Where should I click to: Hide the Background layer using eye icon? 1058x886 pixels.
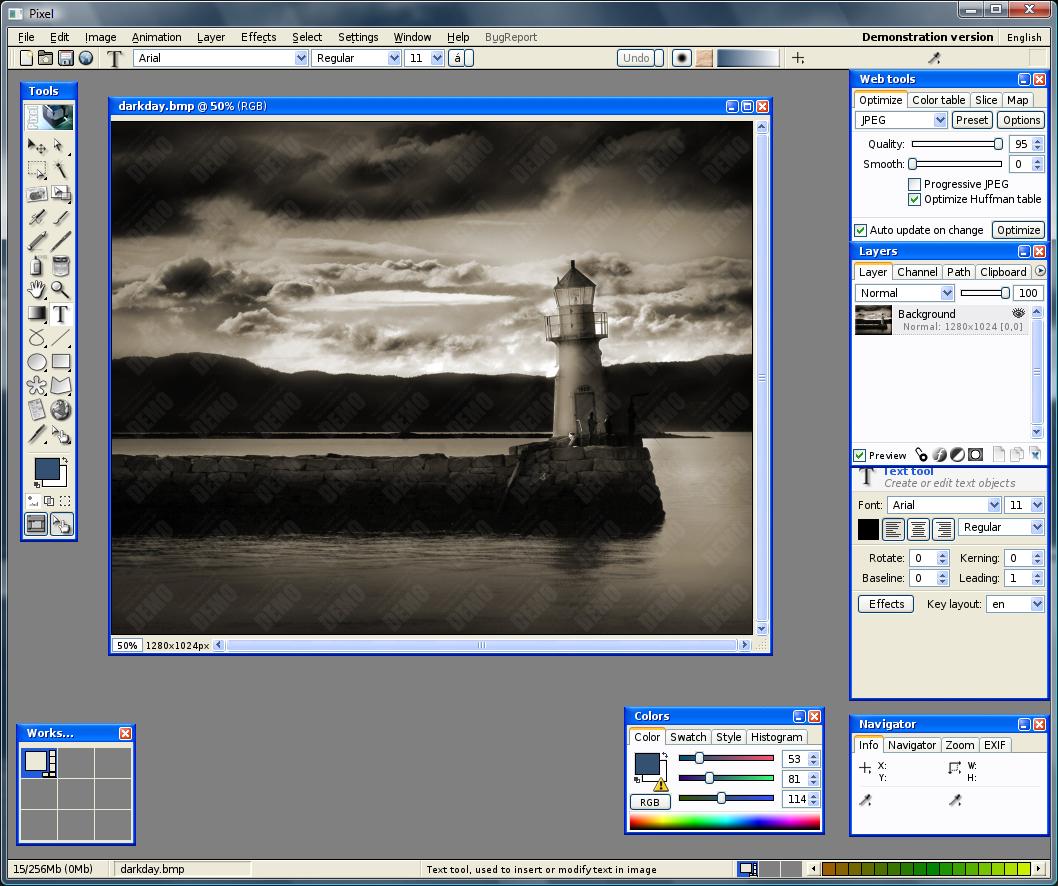(x=1018, y=314)
